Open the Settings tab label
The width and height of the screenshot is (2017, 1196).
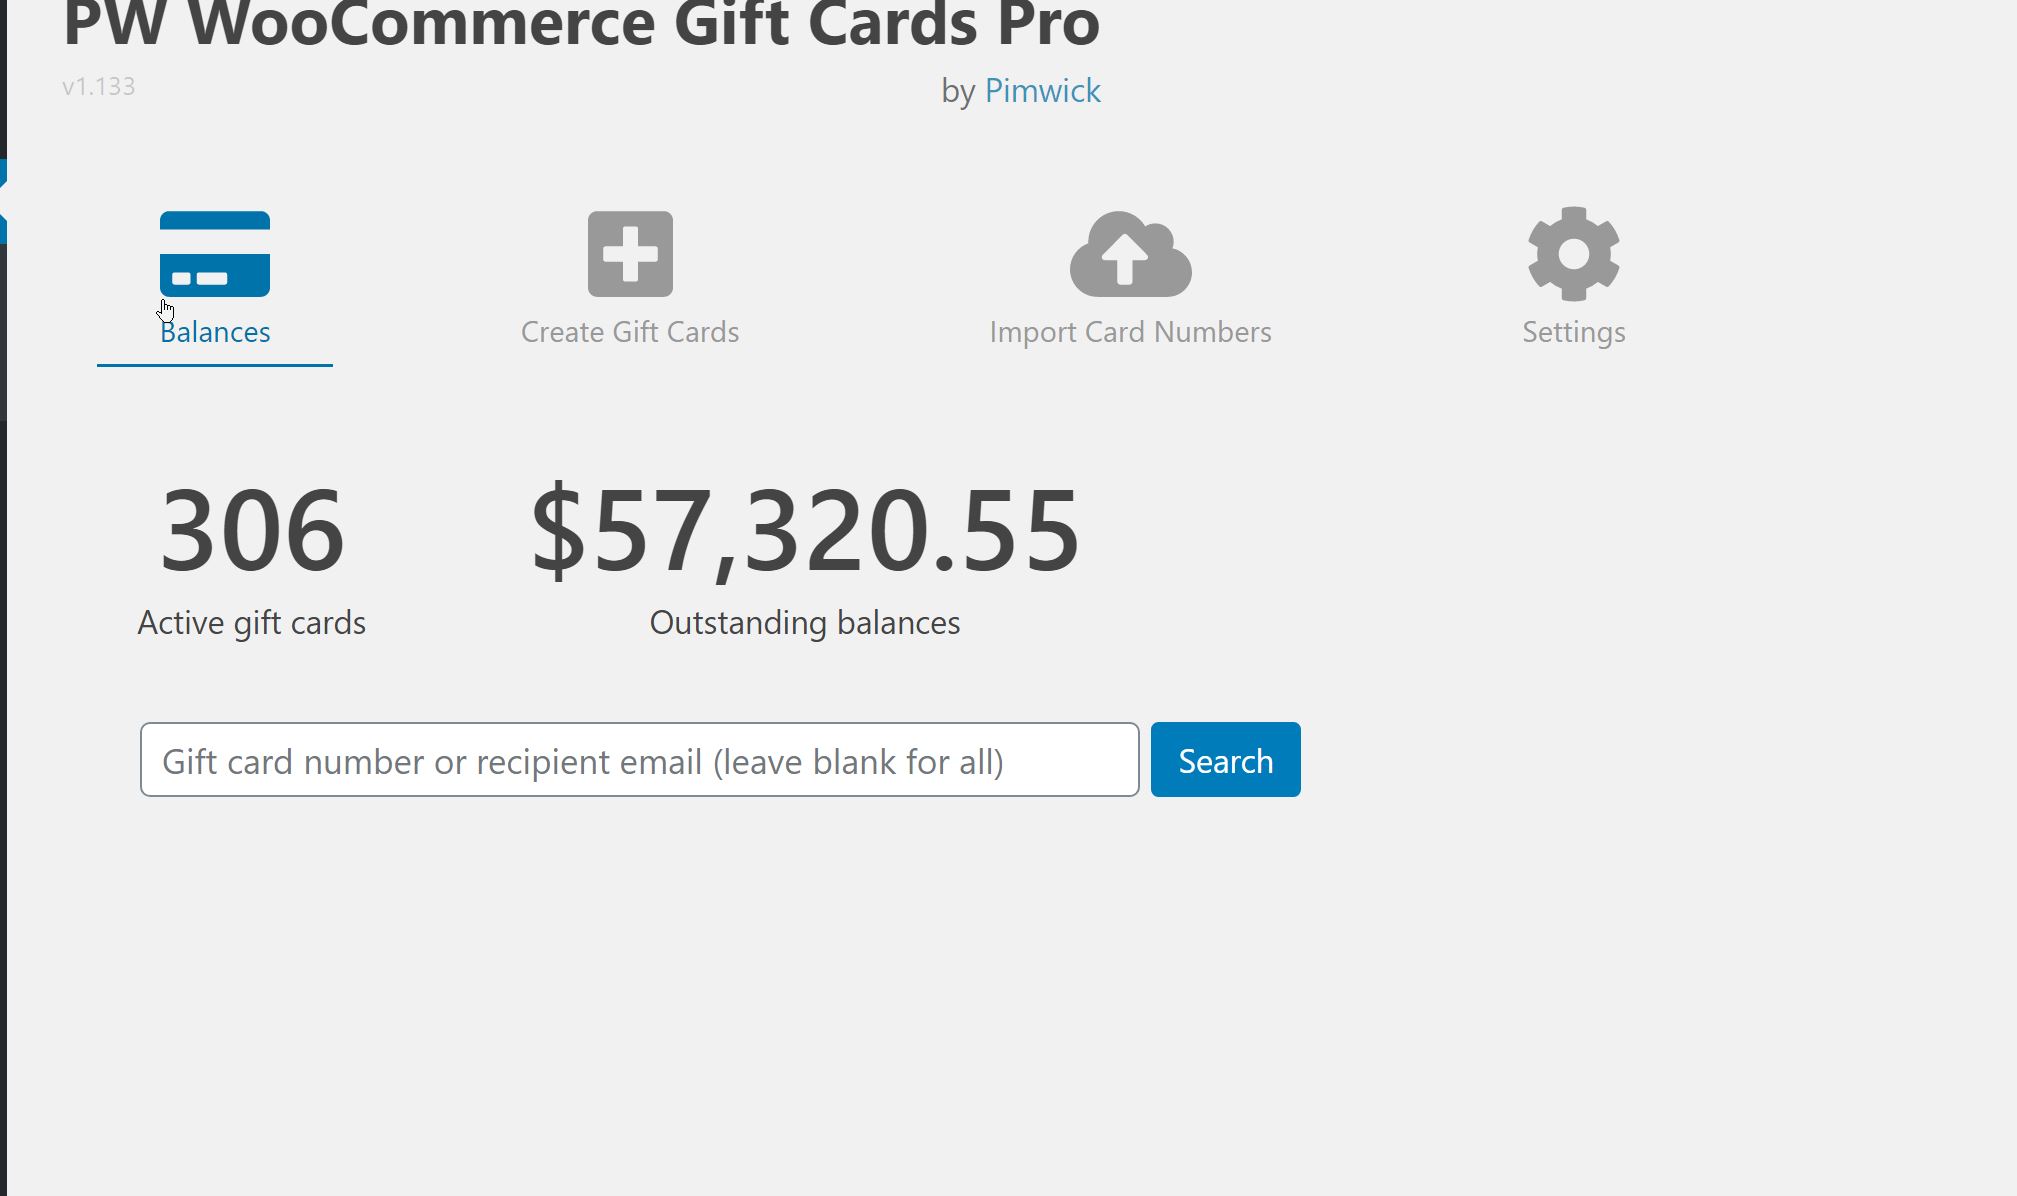[1573, 332]
